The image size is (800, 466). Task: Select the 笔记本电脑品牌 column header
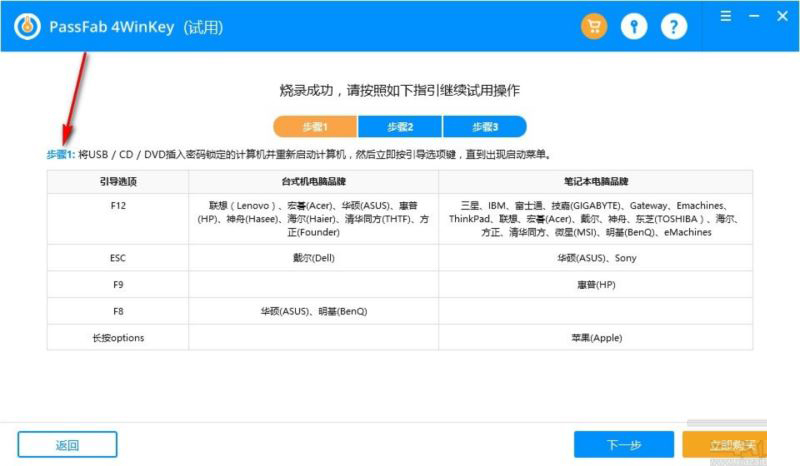pos(595,182)
